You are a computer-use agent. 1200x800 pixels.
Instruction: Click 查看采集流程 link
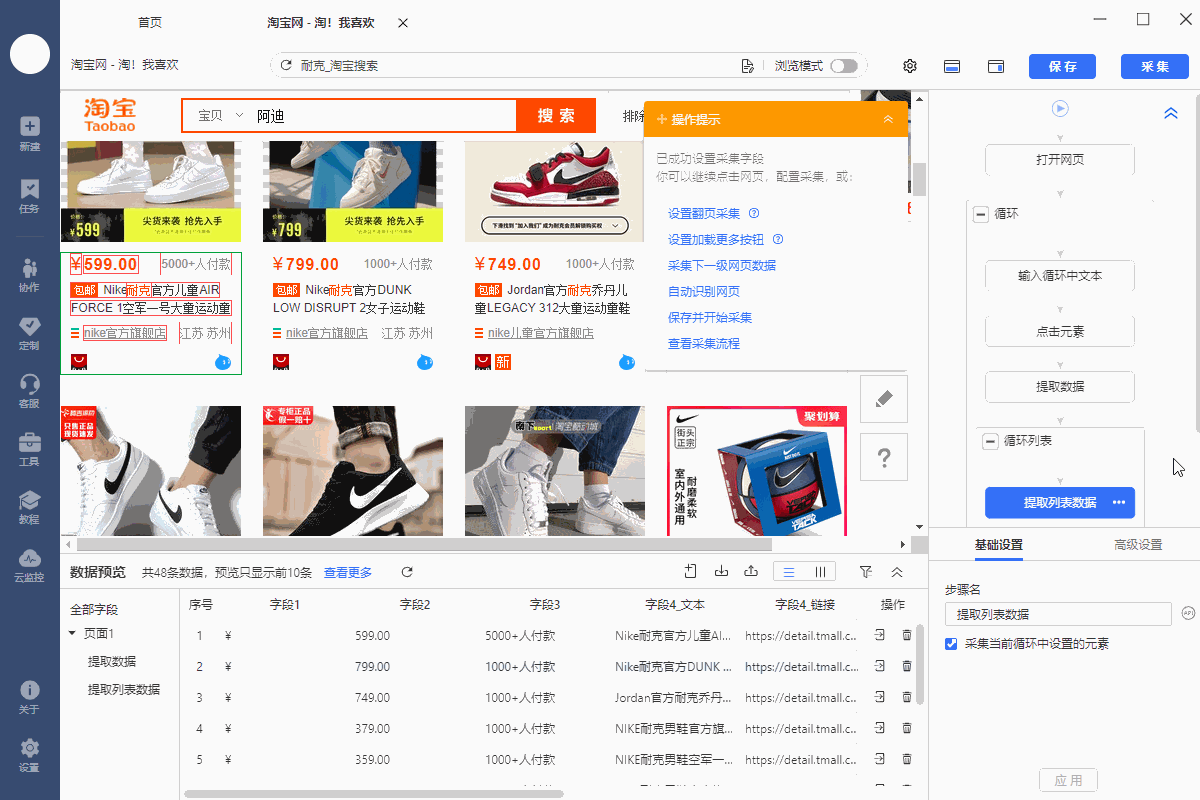point(704,343)
